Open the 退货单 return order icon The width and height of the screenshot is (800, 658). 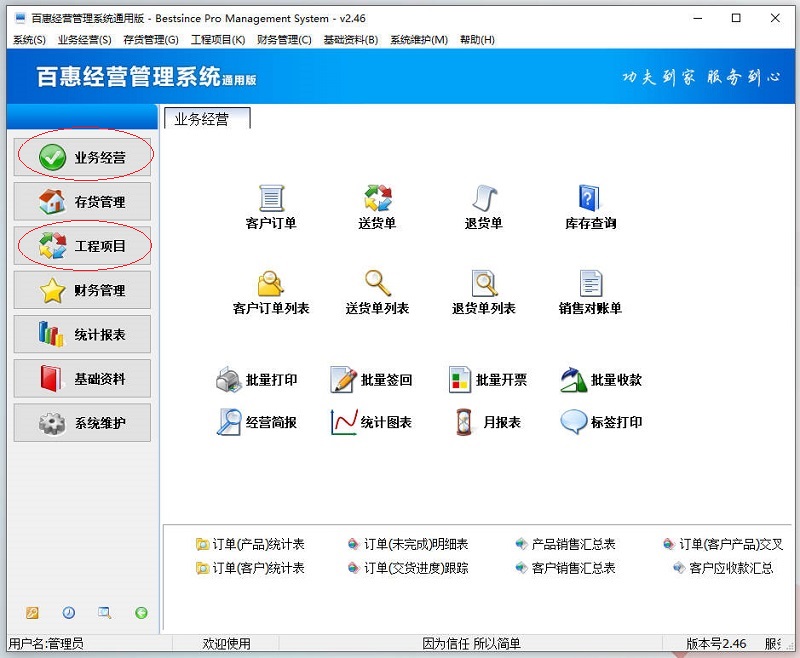(x=484, y=205)
